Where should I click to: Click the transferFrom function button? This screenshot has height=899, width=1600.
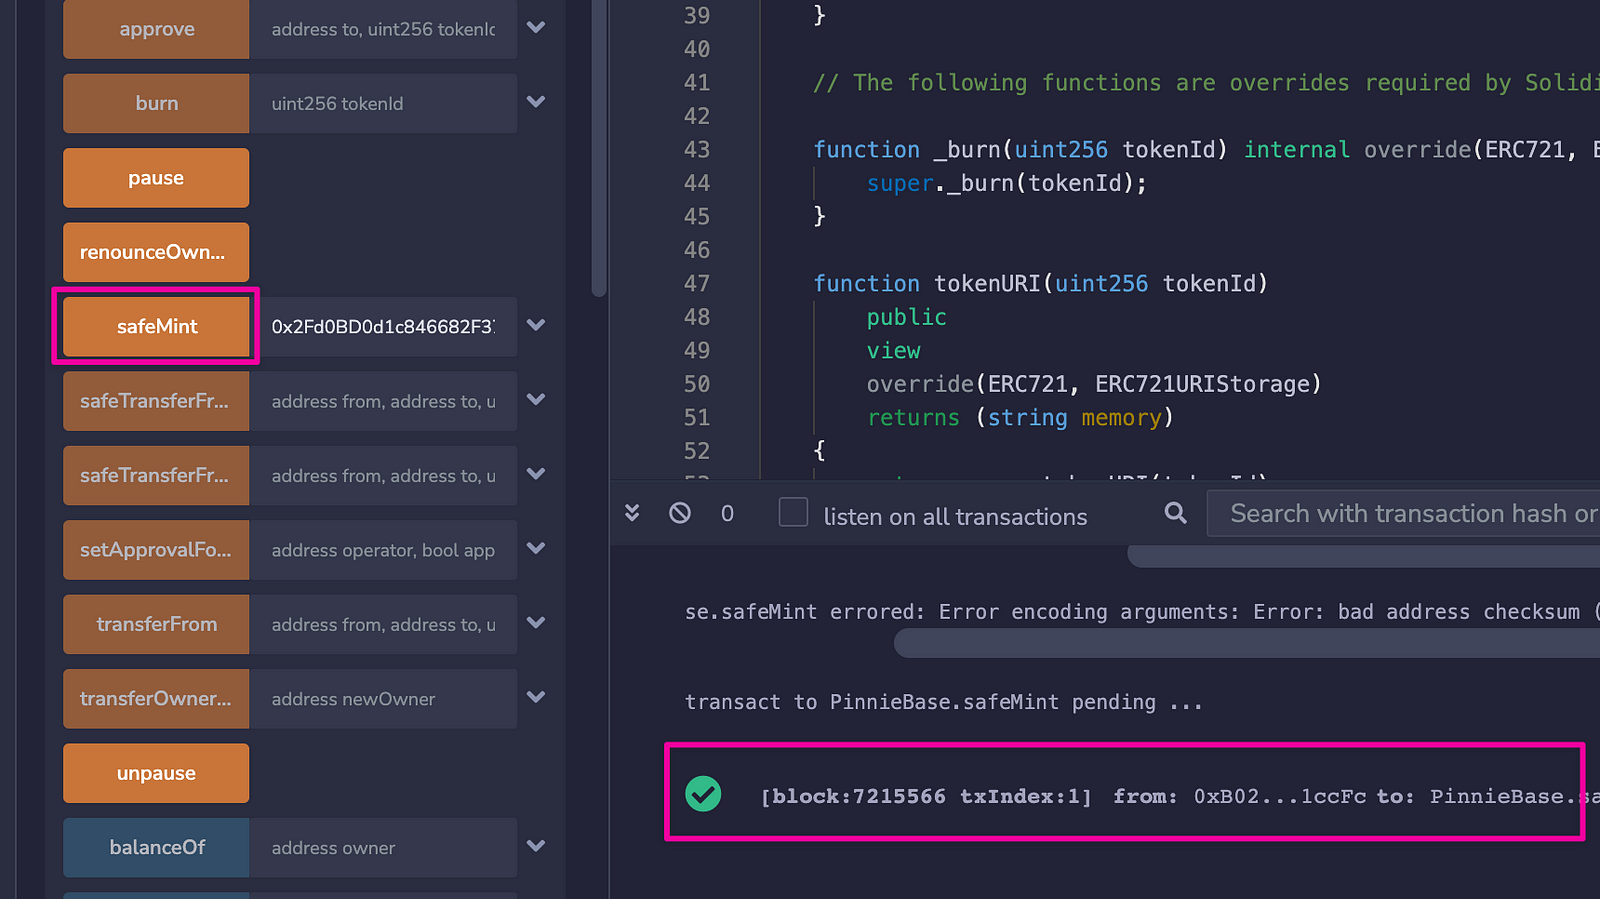pos(156,624)
